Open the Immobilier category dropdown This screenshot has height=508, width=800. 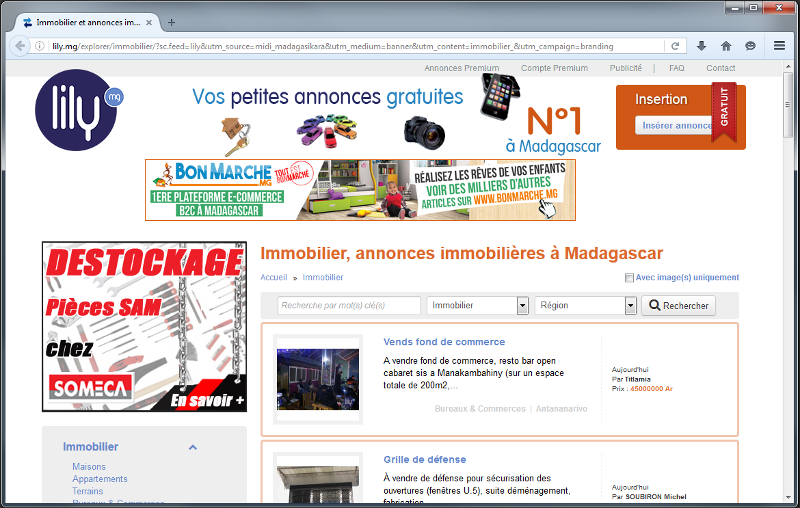coord(478,306)
